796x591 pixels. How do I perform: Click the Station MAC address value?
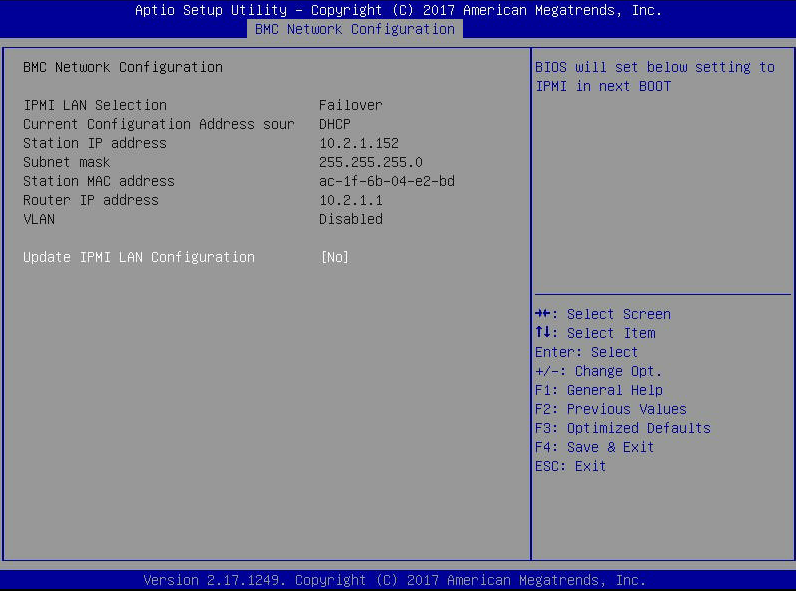coord(387,181)
